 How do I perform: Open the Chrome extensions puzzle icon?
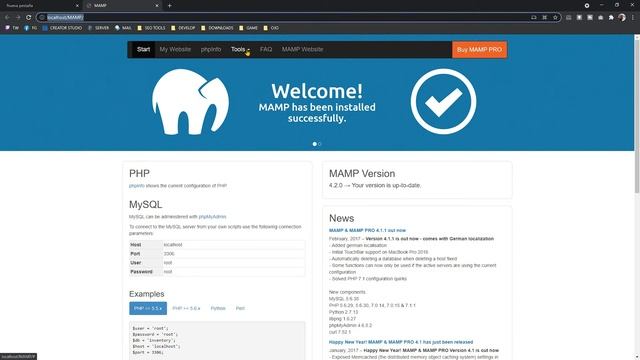(x=611, y=18)
